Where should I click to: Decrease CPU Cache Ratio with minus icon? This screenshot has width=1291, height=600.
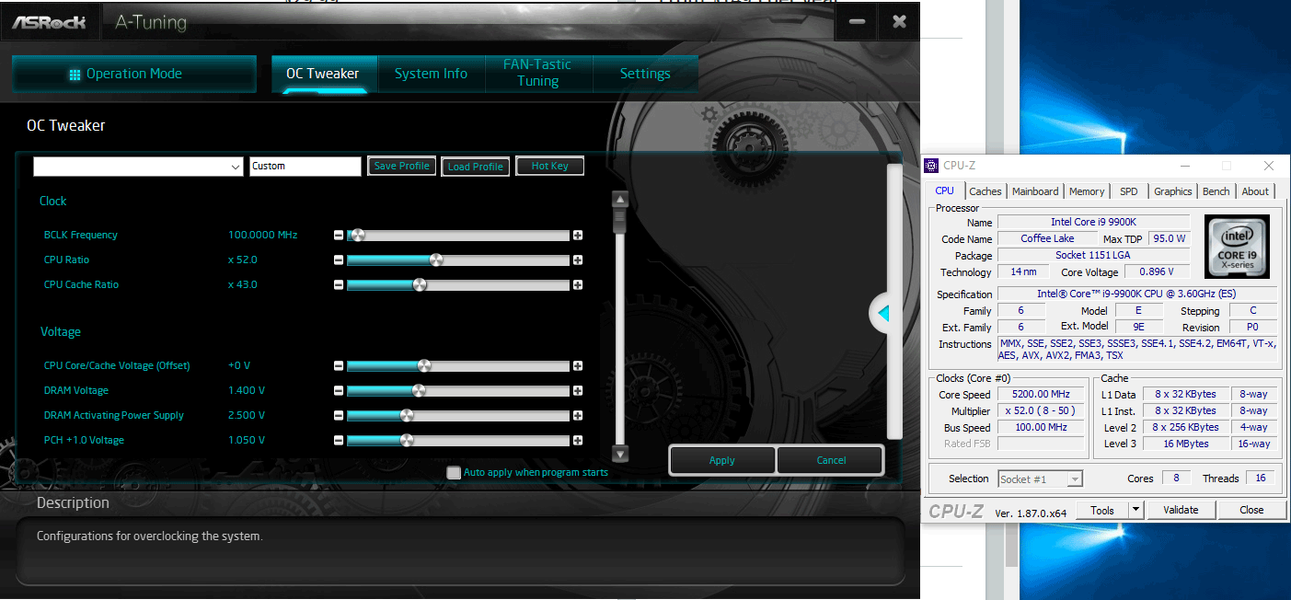pyautogui.click(x=338, y=285)
